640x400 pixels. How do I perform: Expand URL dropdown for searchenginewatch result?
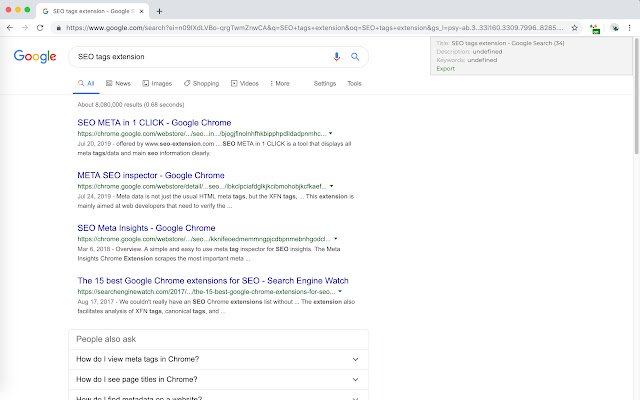pyautogui.click(x=340, y=291)
